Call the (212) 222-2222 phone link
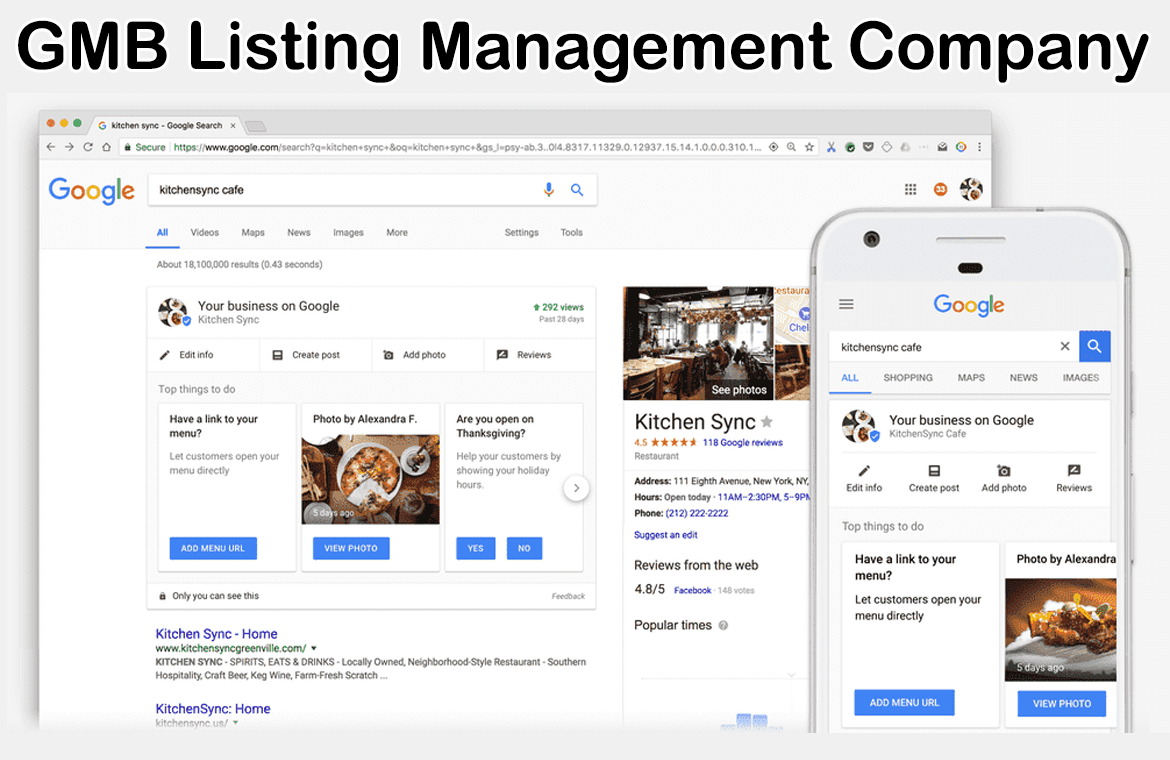The height and width of the screenshot is (760, 1170). 696,513
